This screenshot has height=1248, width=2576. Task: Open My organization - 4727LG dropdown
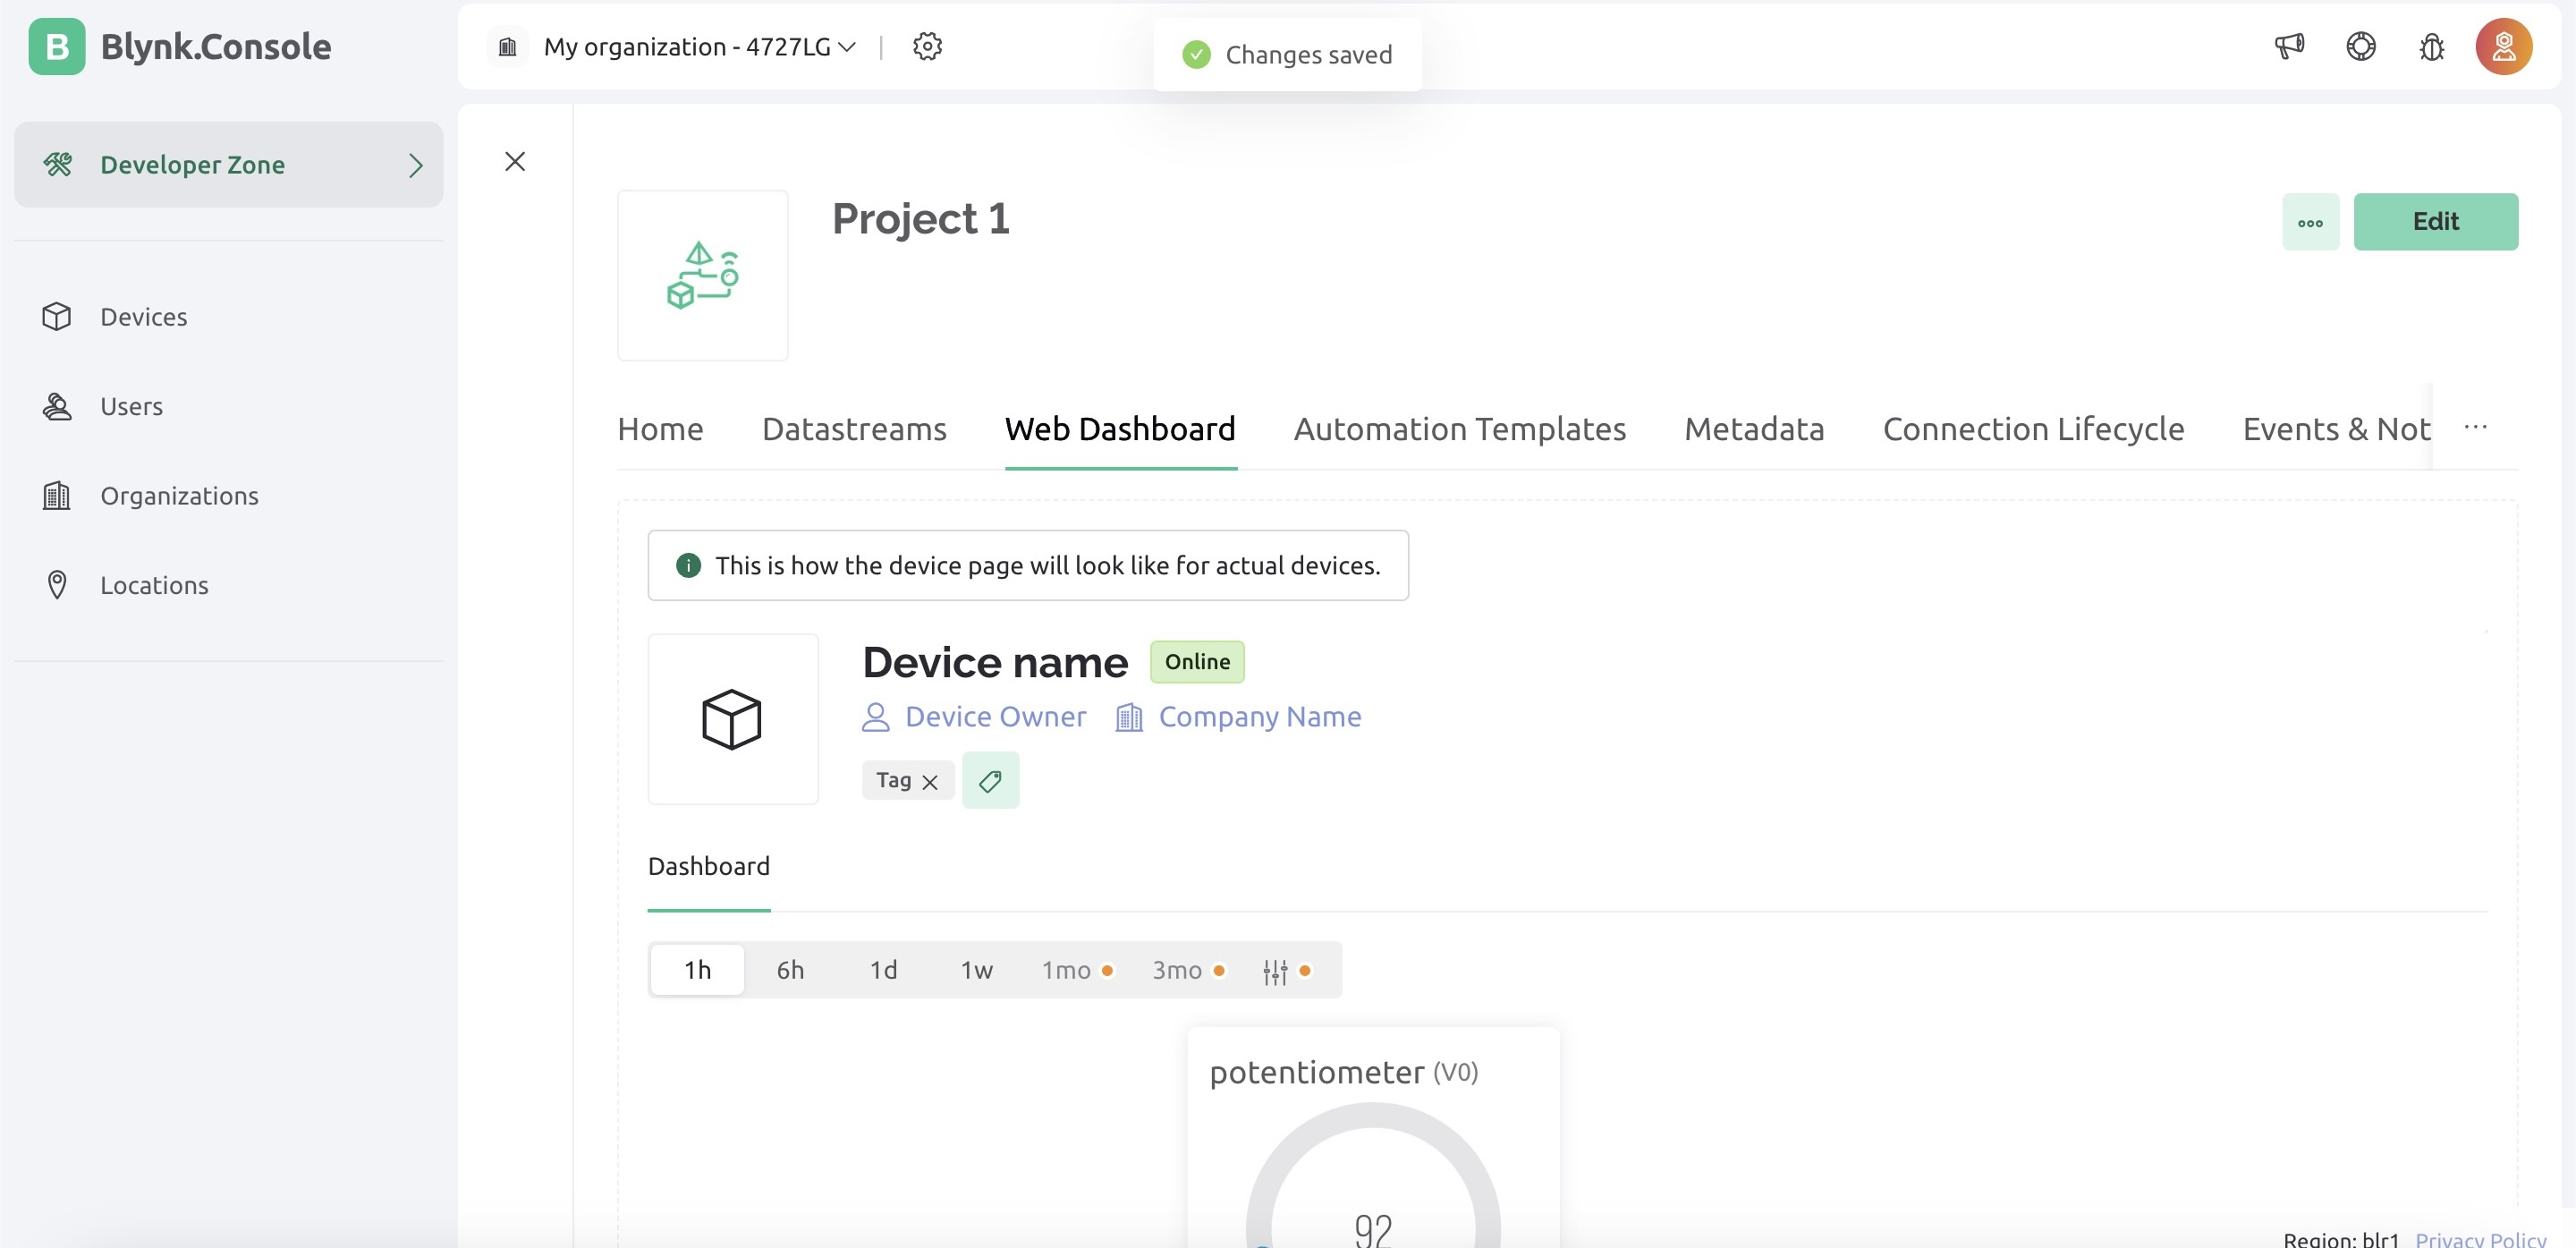pos(699,47)
